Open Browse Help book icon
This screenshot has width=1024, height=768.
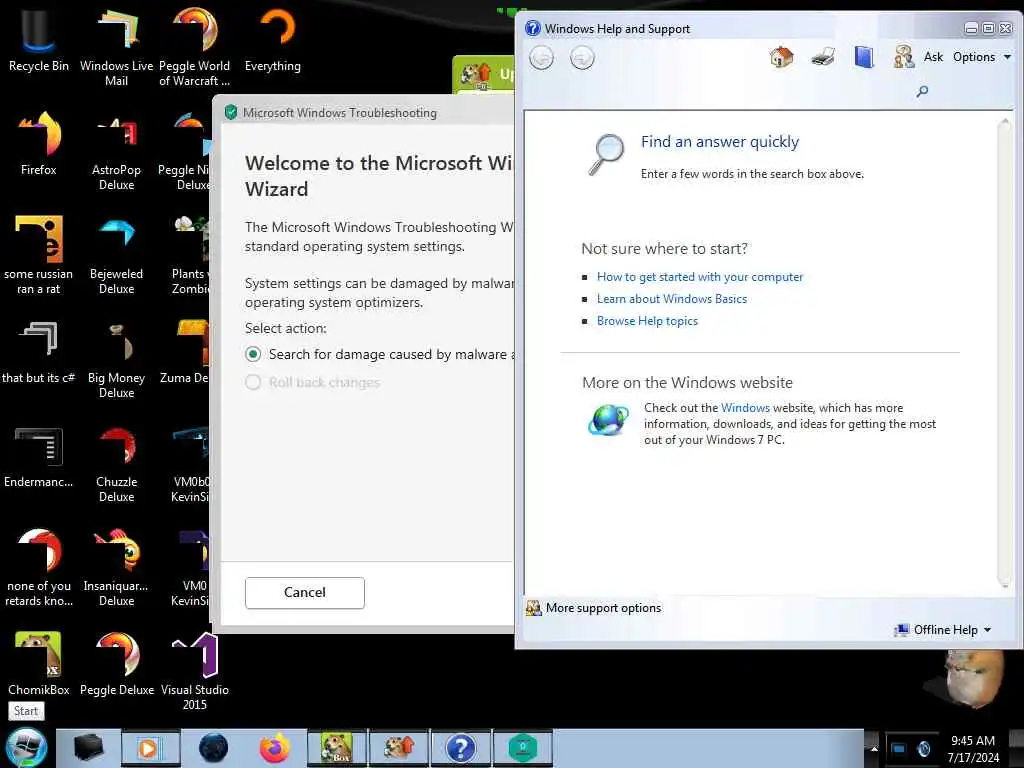863,57
